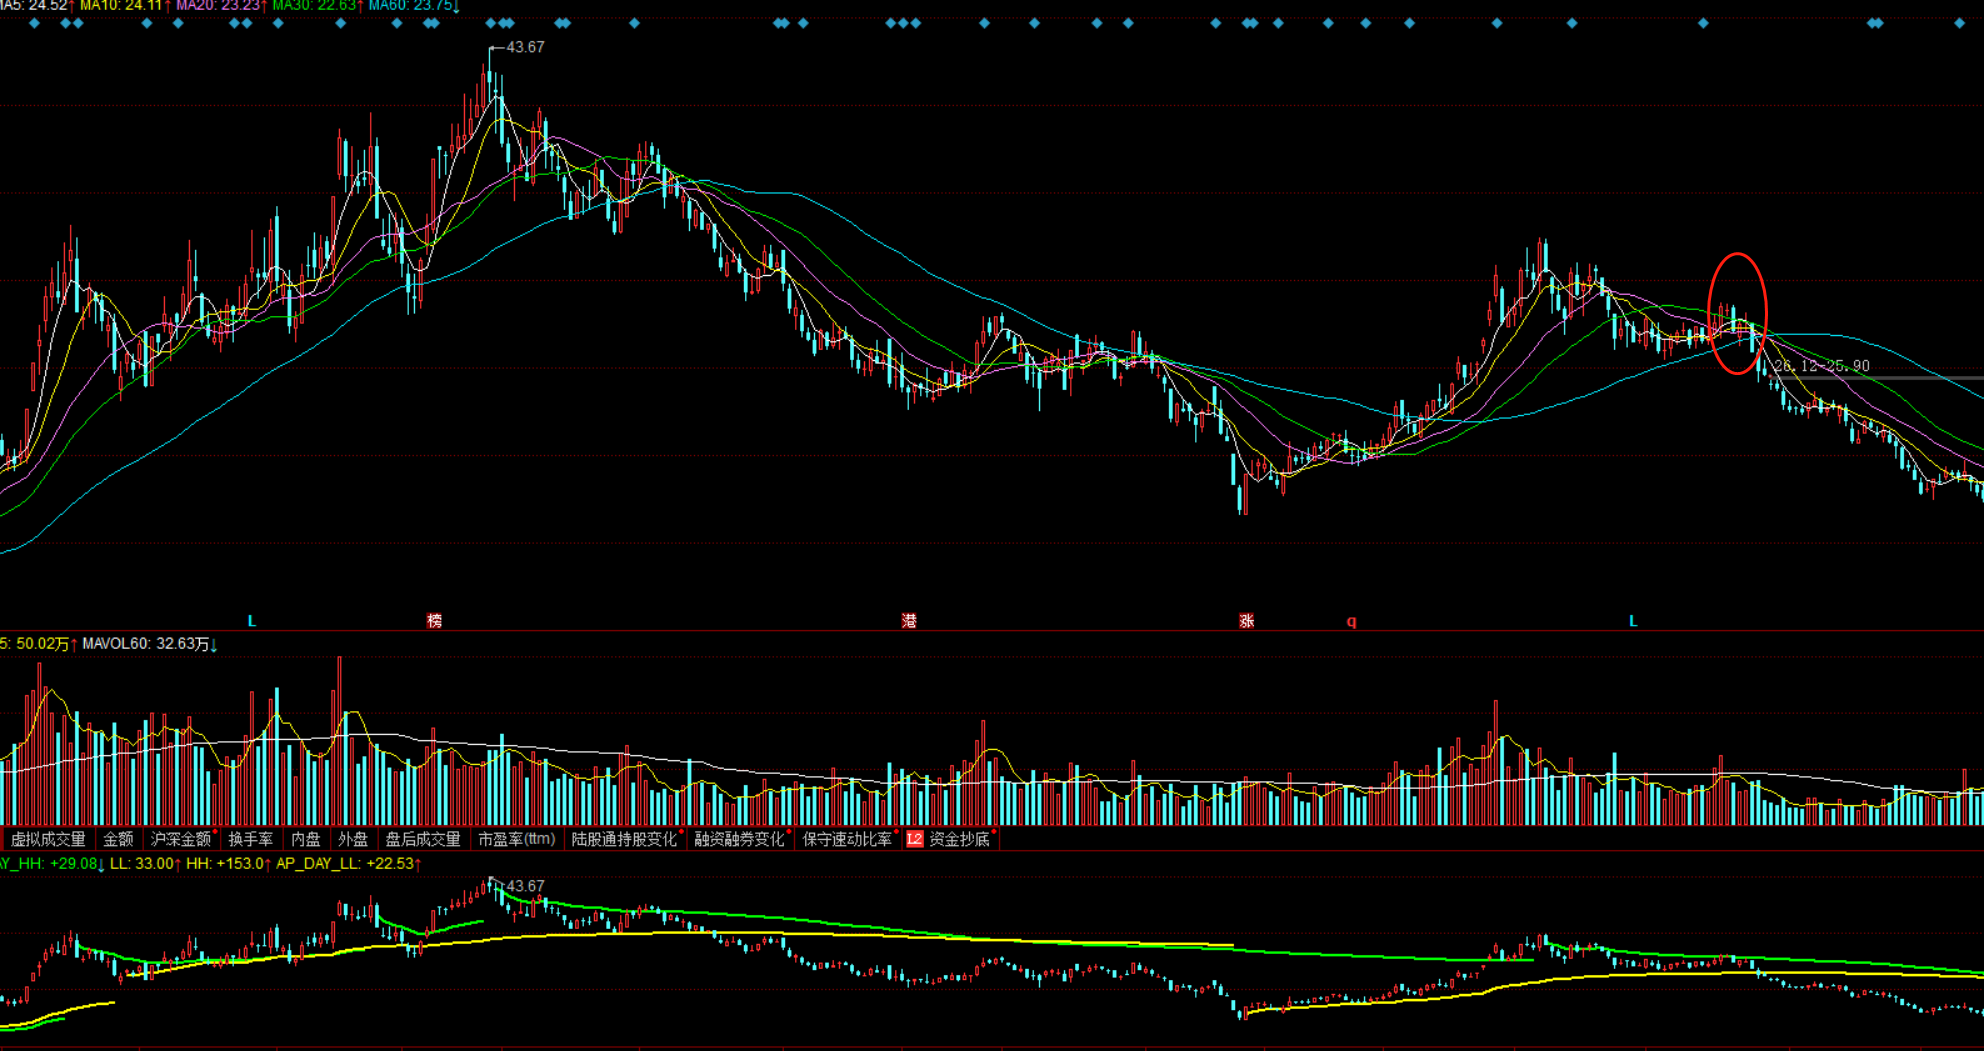Click the red 涨 event marker

click(1246, 621)
